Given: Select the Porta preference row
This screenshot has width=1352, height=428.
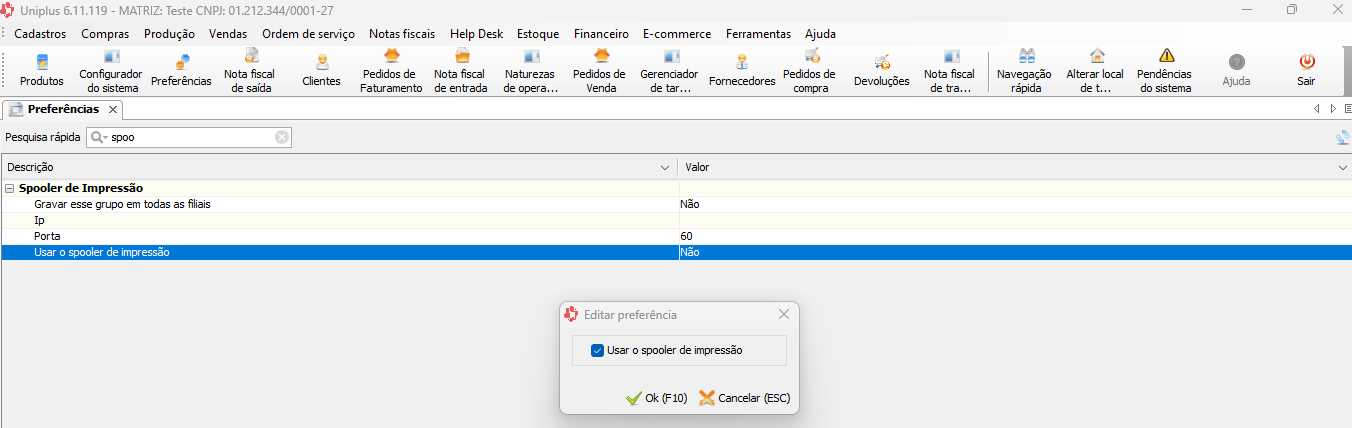Looking at the screenshot, I should coord(340,236).
